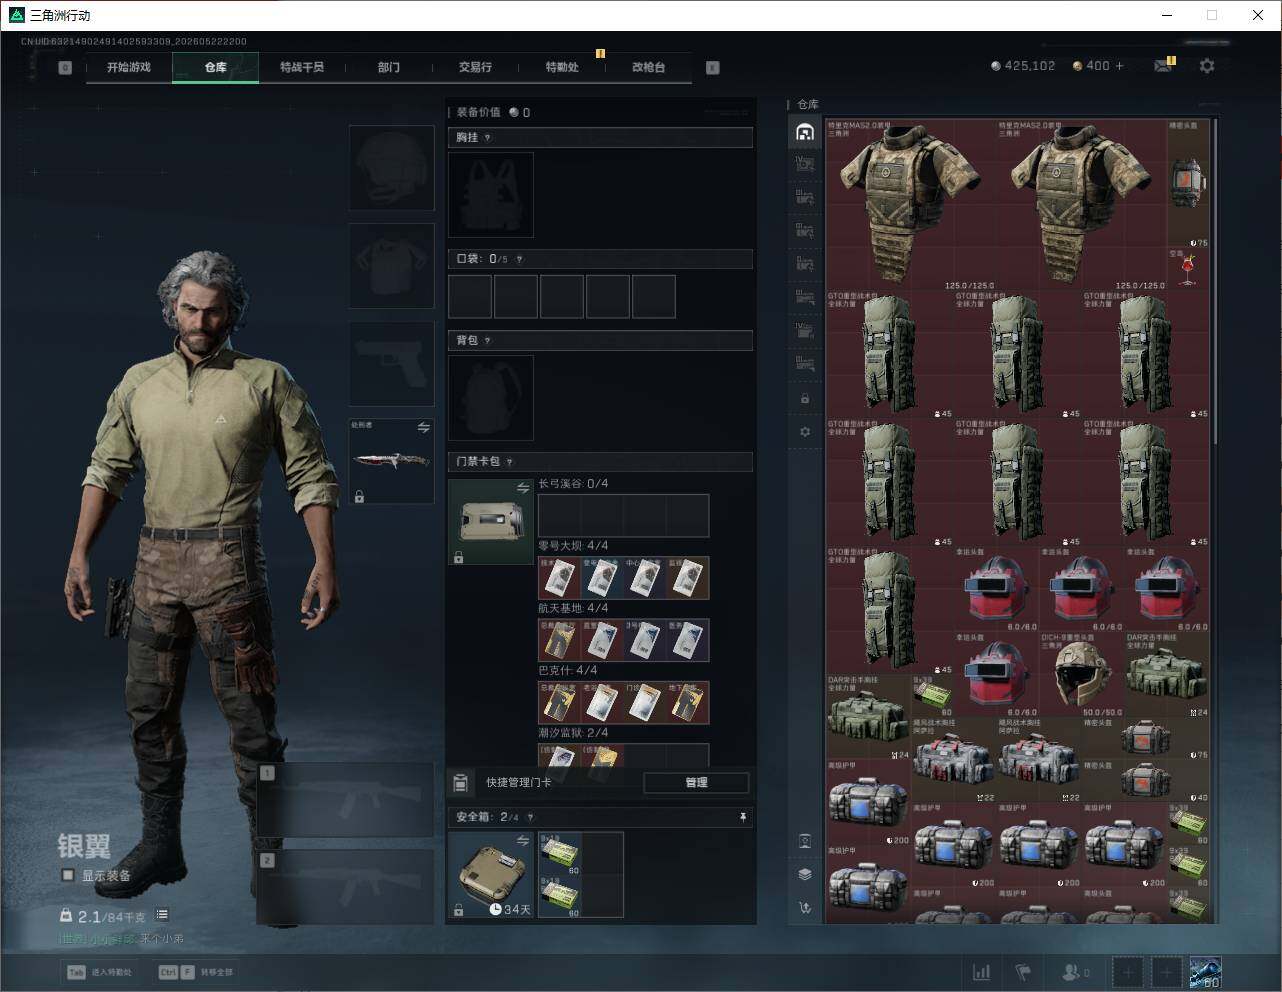
Task: Click the plus slot next to the friends icon
Action: [1128, 972]
